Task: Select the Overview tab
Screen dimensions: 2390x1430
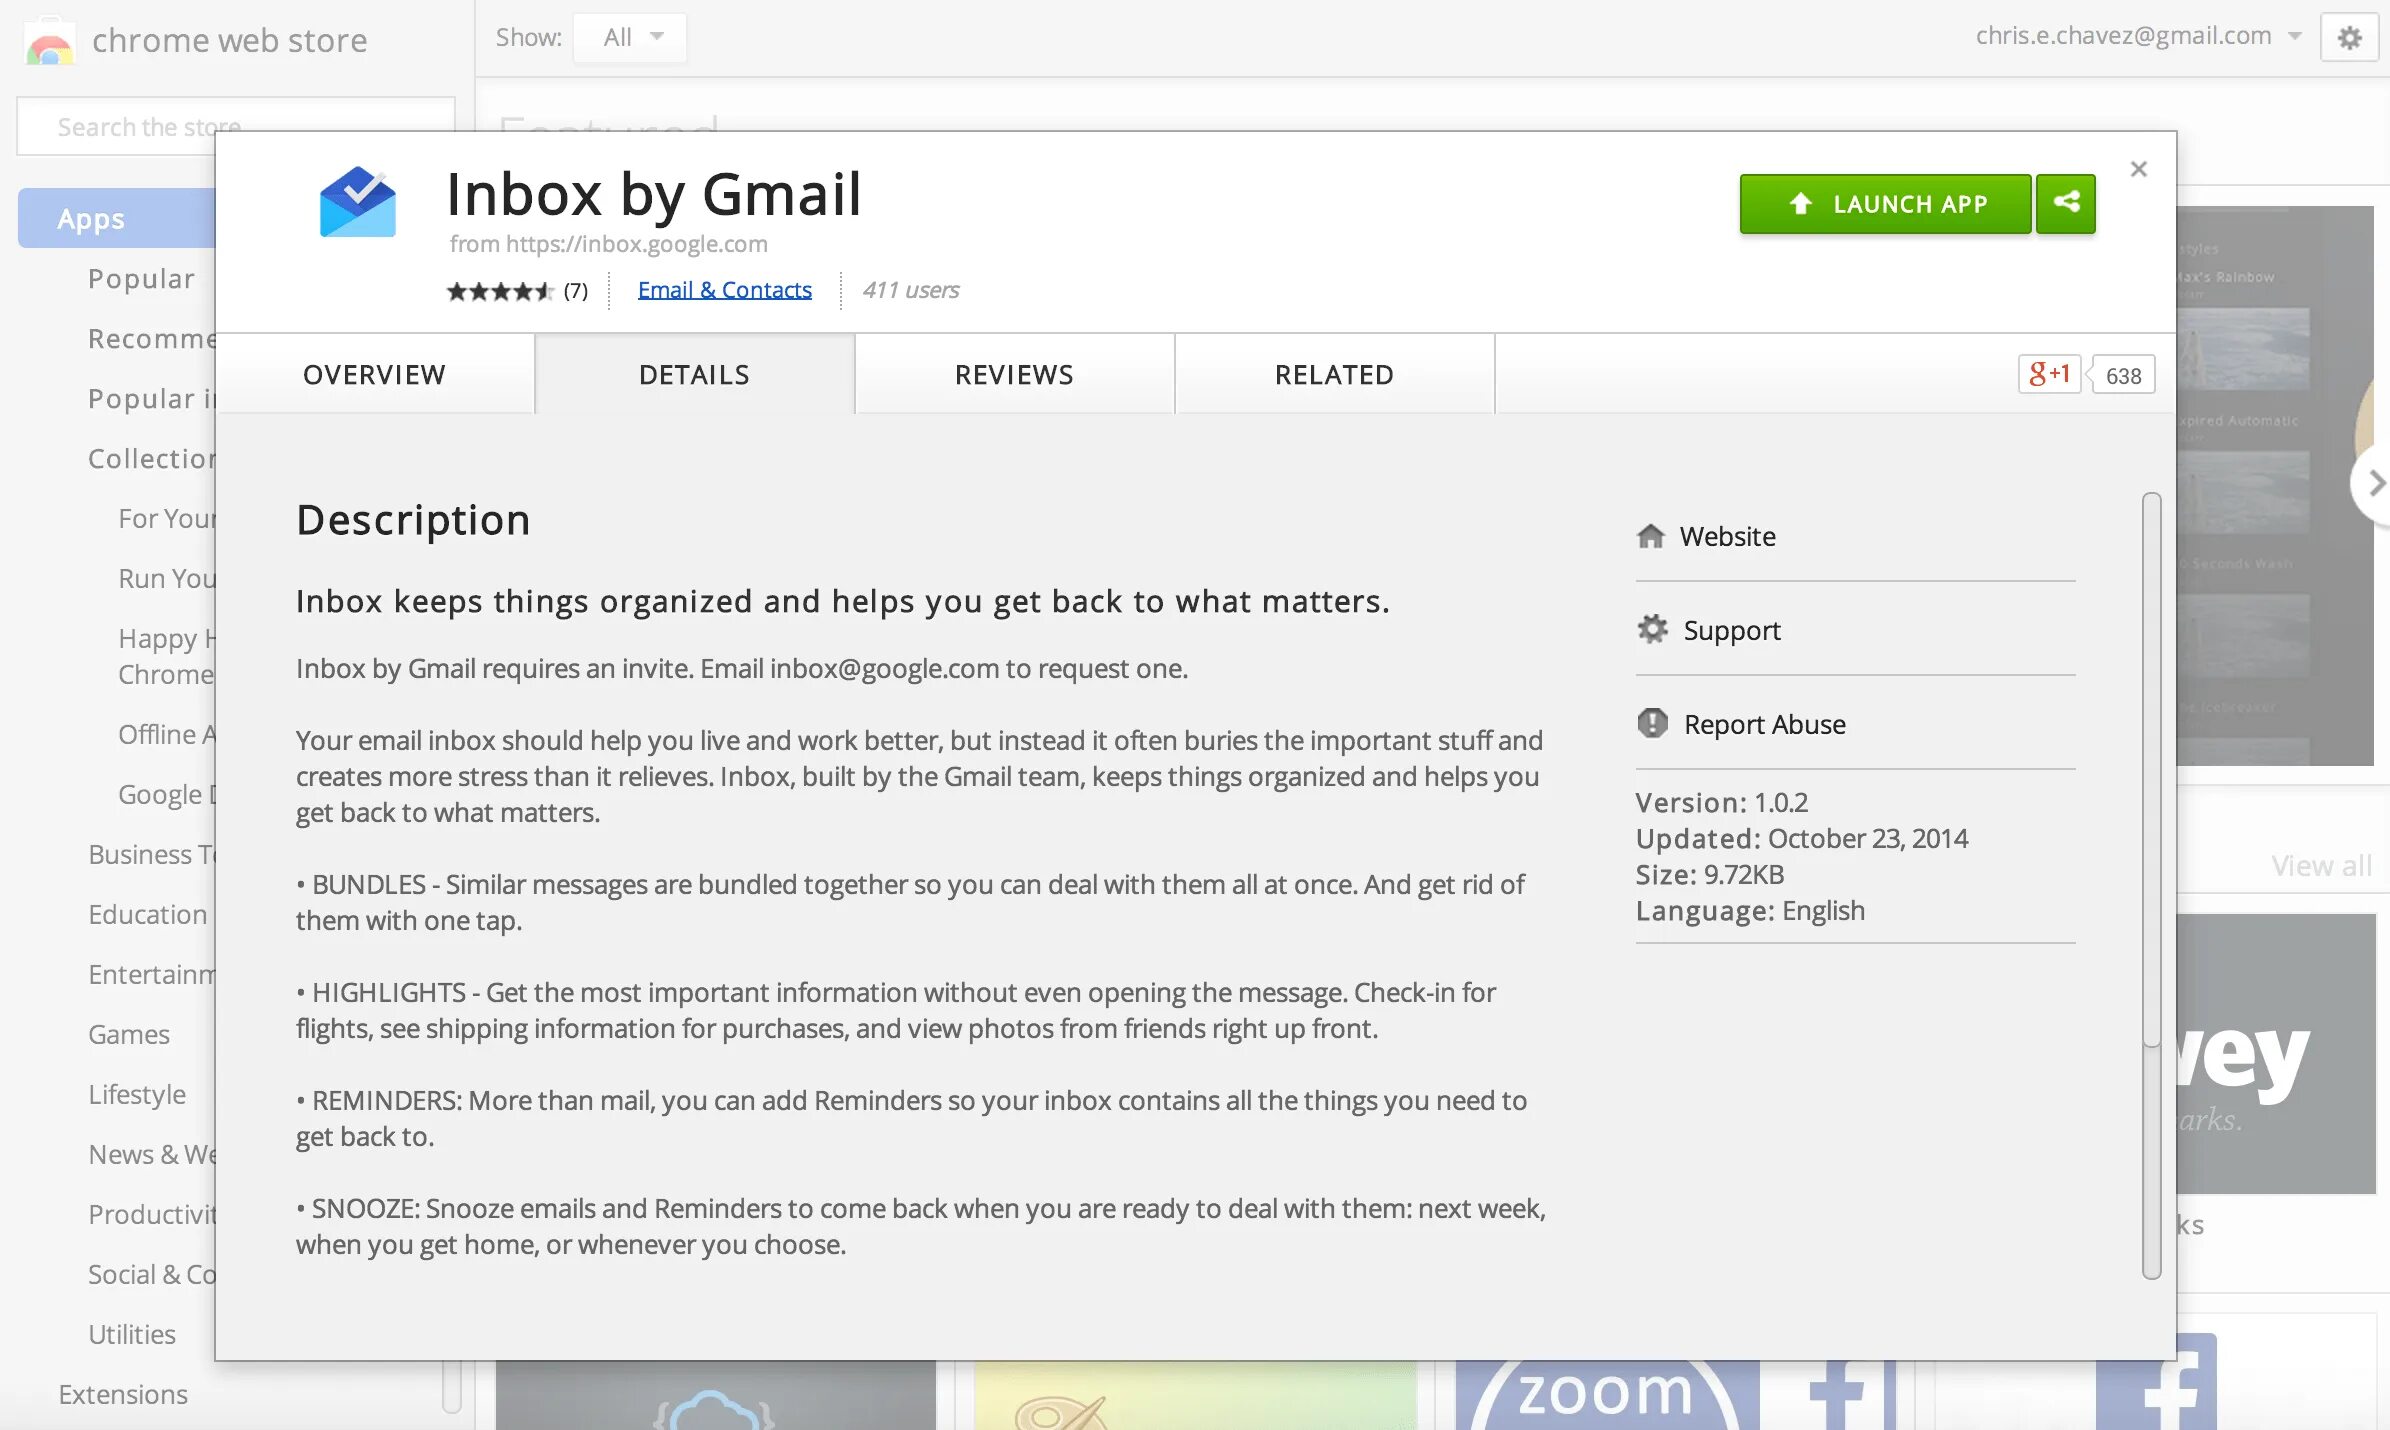Action: [x=374, y=375]
